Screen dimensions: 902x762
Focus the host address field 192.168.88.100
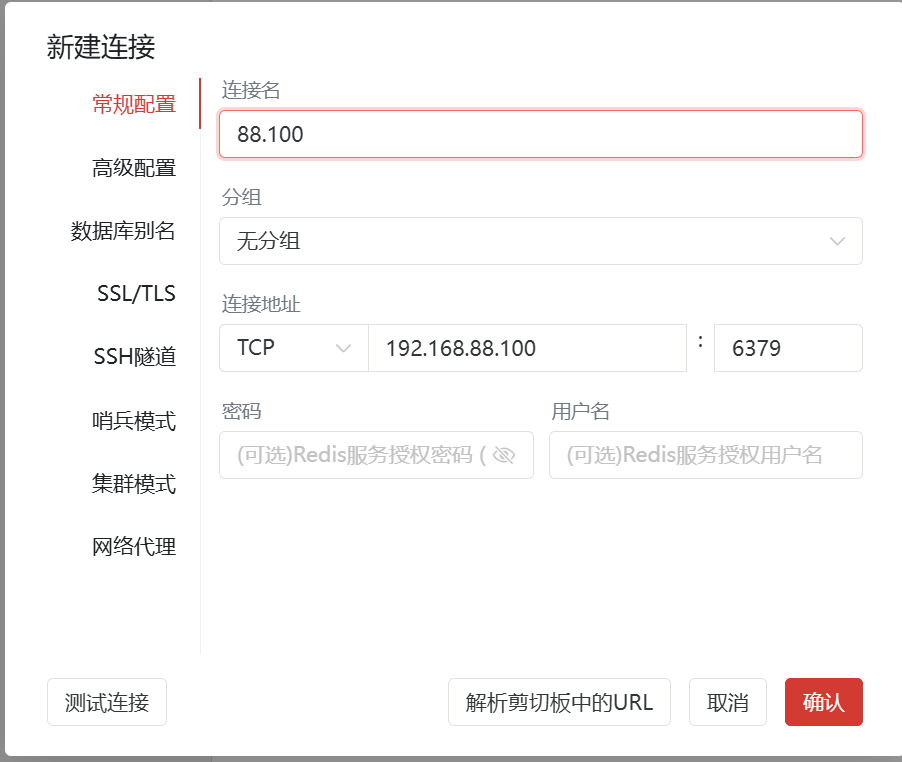pos(528,348)
